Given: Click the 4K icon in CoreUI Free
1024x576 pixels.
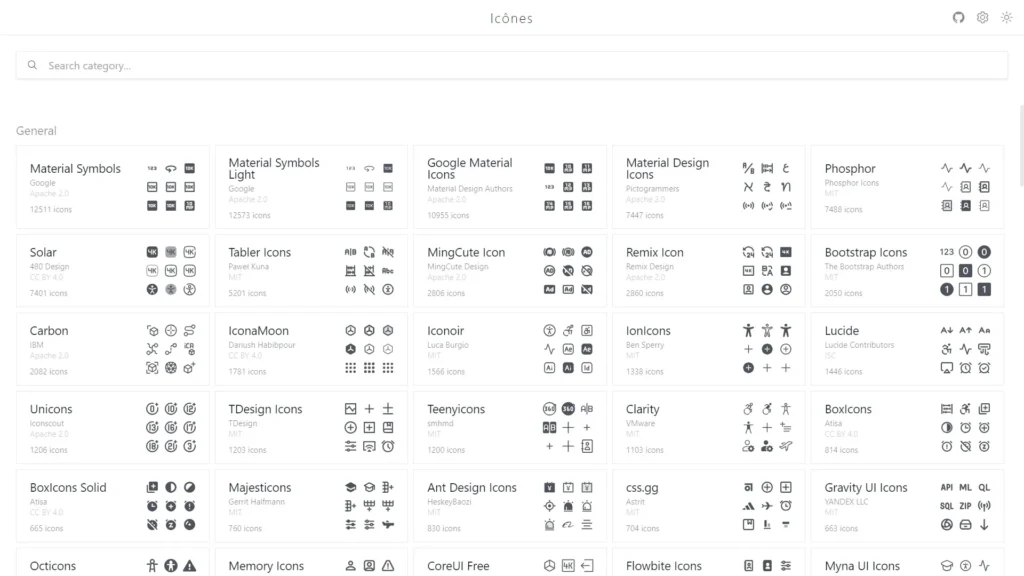Looking at the screenshot, I should click(x=568, y=566).
